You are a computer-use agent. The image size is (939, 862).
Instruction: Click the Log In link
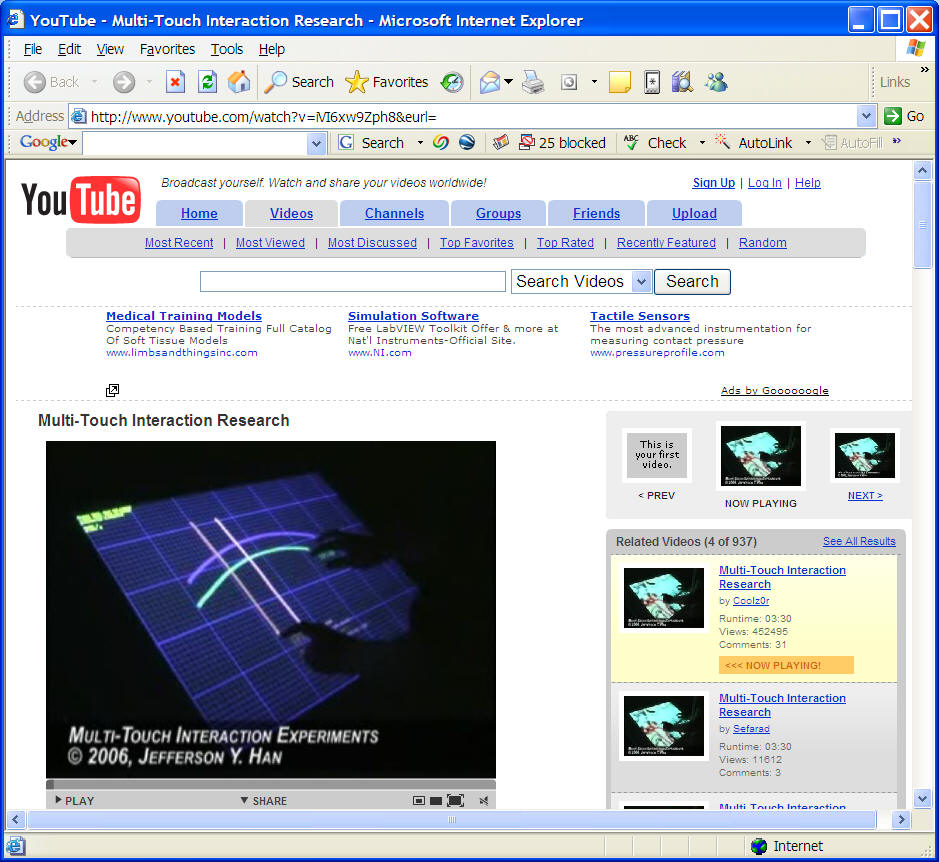click(x=765, y=183)
